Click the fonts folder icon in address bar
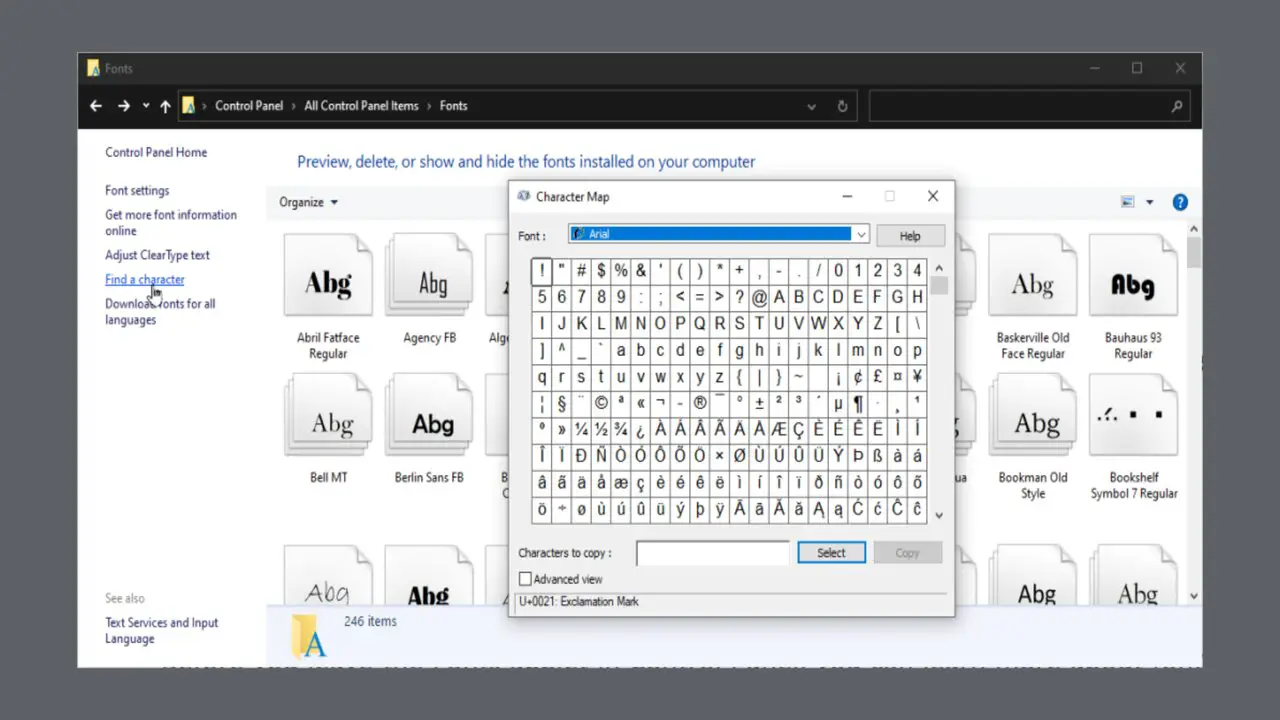Screen dimensions: 1280x720 pos(189,106)
